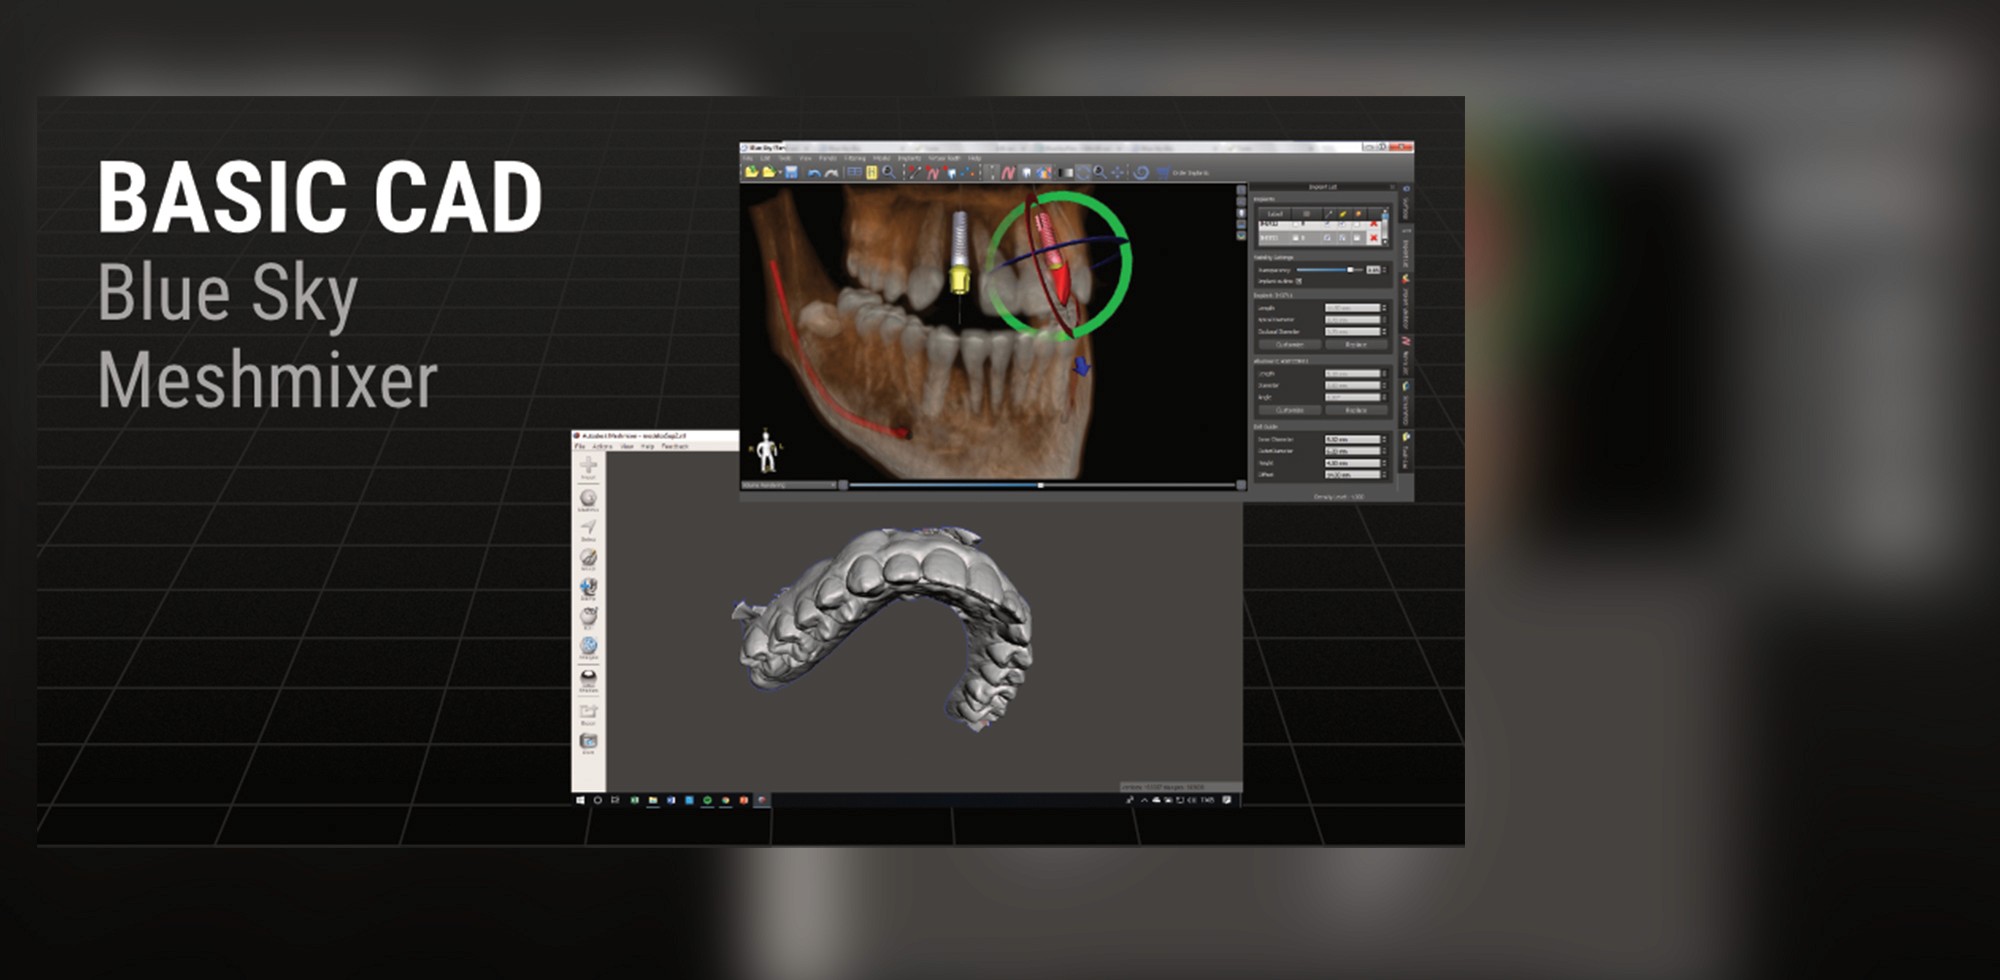Click Print icon in Meshmixer sidebar
The width and height of the screenshot is (2000, 980).
click(x=588, y=743)
